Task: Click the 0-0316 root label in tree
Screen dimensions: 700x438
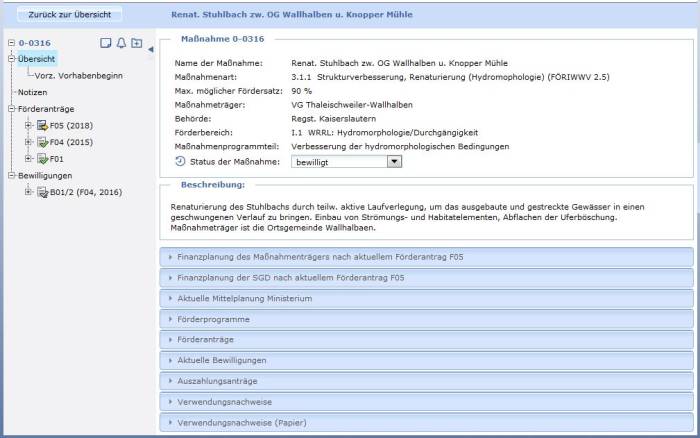Action: pos(34,43)
